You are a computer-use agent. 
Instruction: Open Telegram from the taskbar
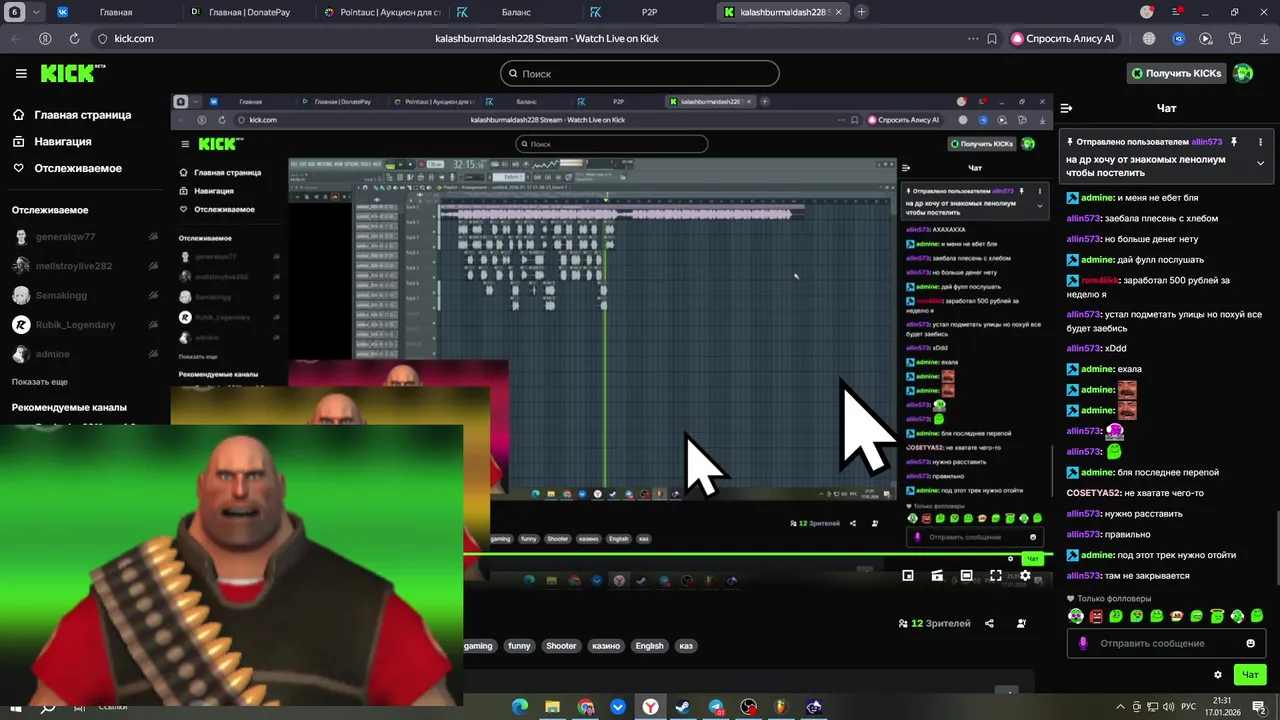click(716, 707)
